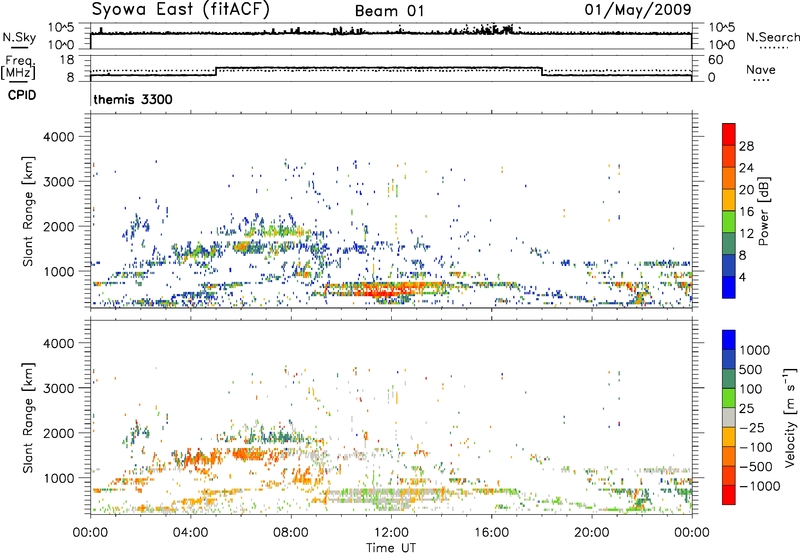Viewport: 800px width, 554px height.
Task: Click the dotted line sample under "Nave"
Action: point(762,80)
